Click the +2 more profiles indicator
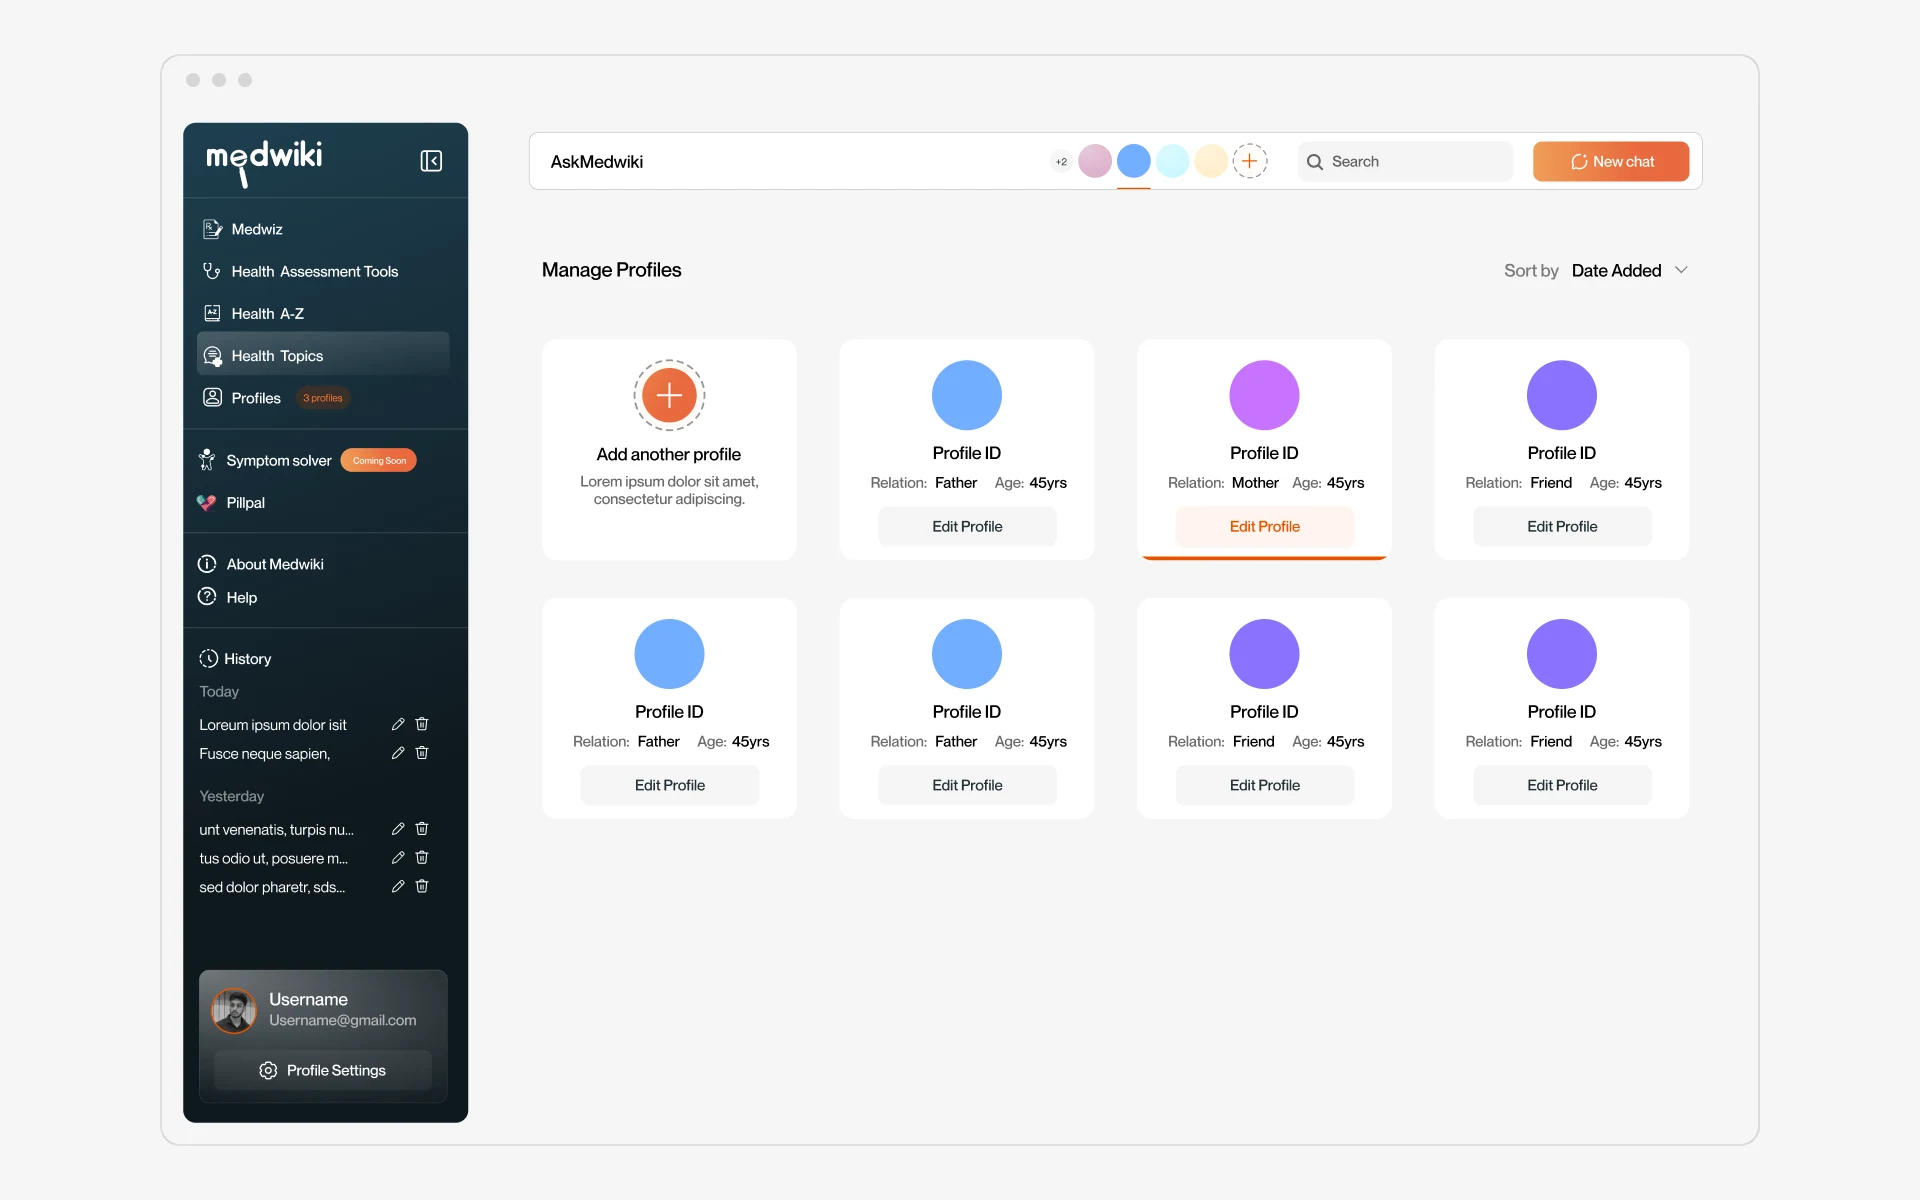This screenshot has width=1920, height=1200. 1061,161
